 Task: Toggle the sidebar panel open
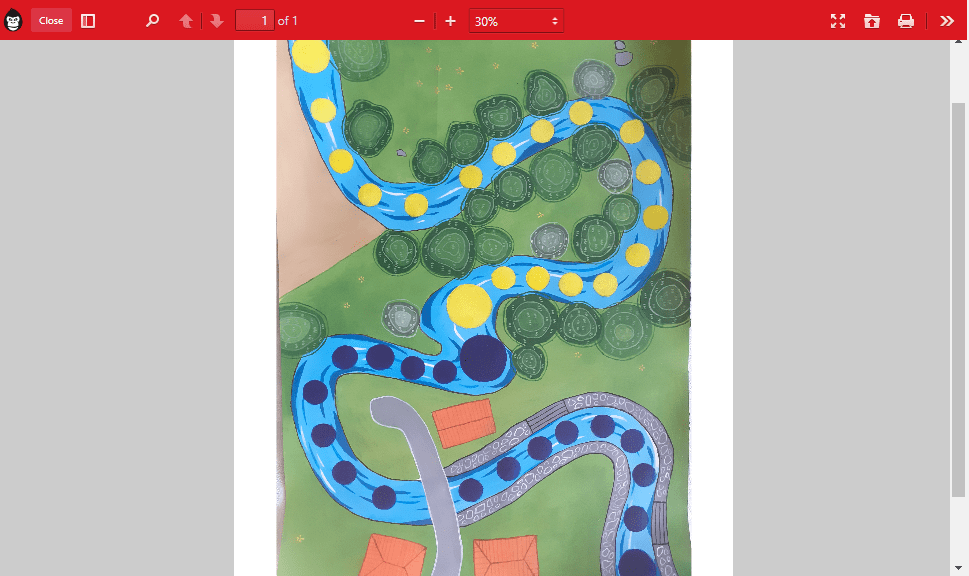[x=88, y=20]
